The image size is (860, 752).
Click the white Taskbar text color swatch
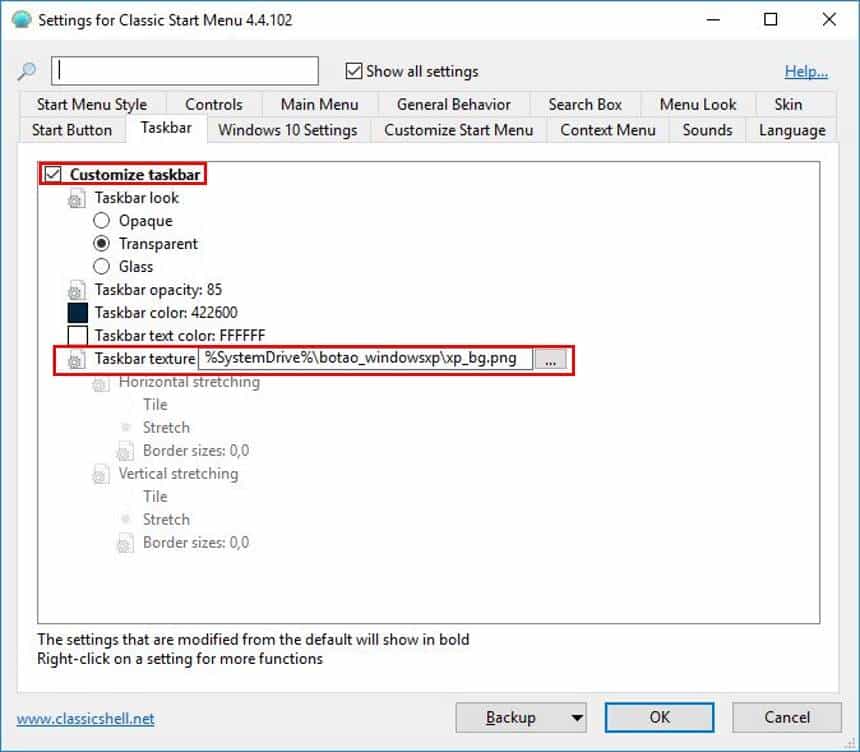click(x=77, y=335)
